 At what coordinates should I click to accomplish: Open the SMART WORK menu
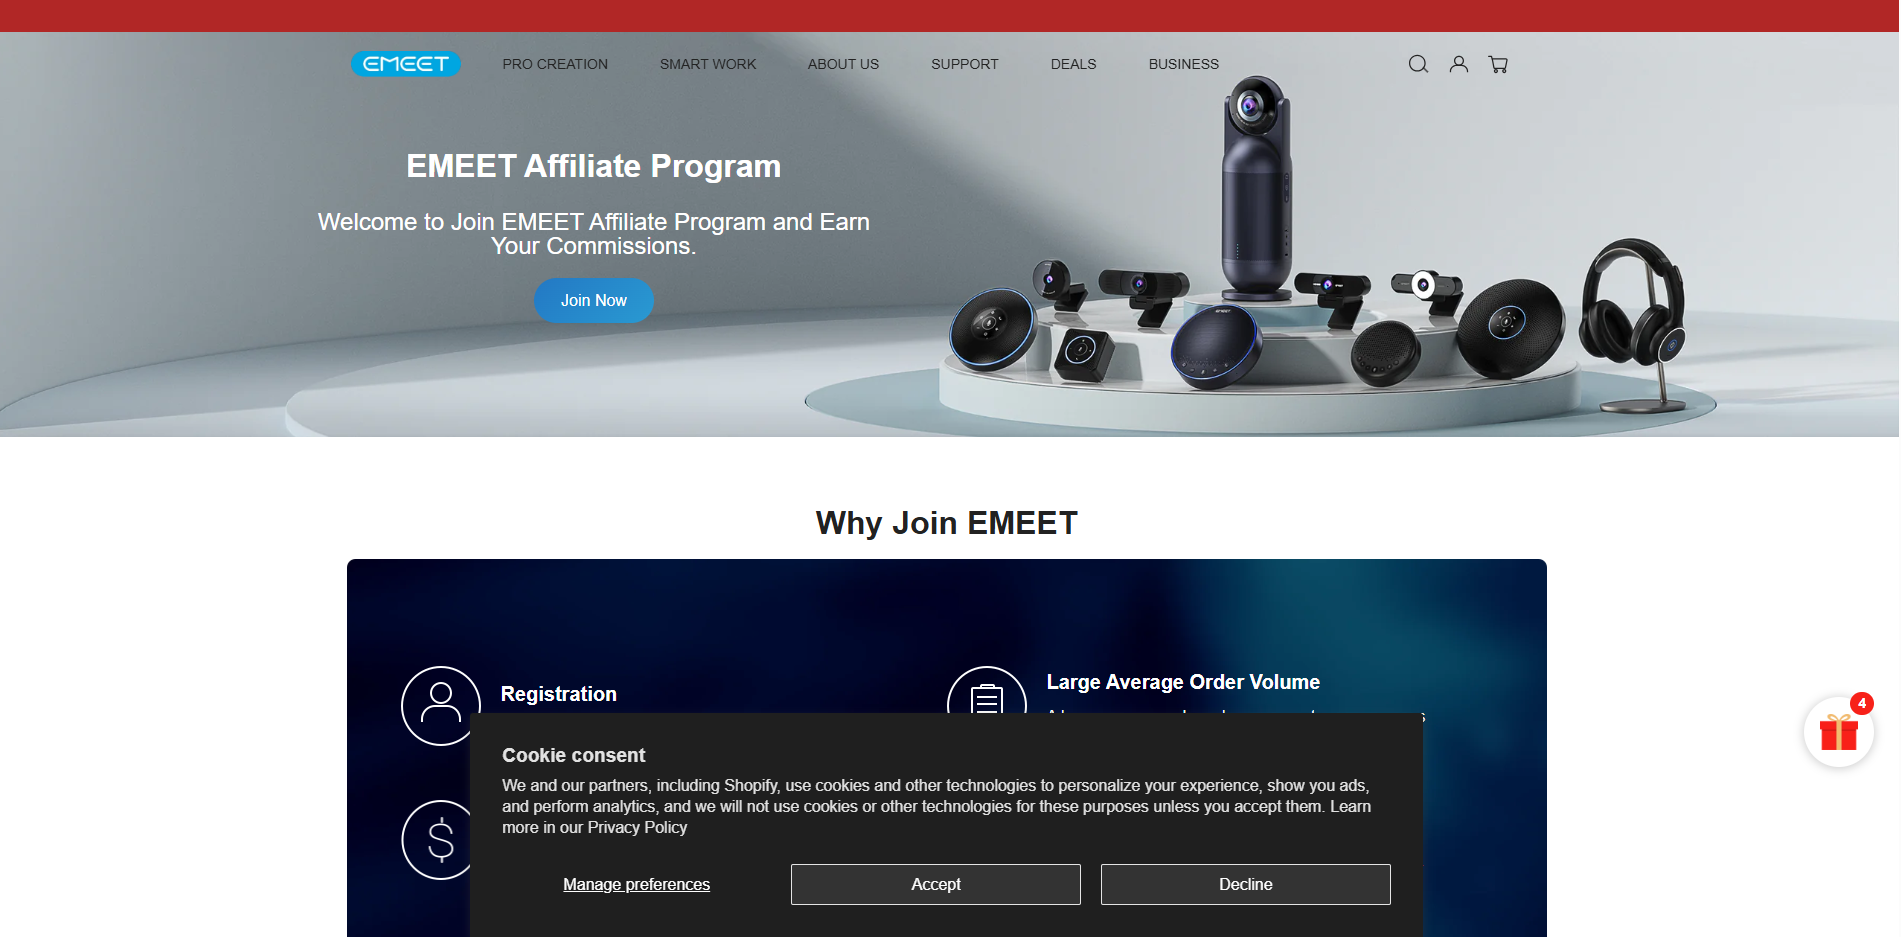[708, 64]
